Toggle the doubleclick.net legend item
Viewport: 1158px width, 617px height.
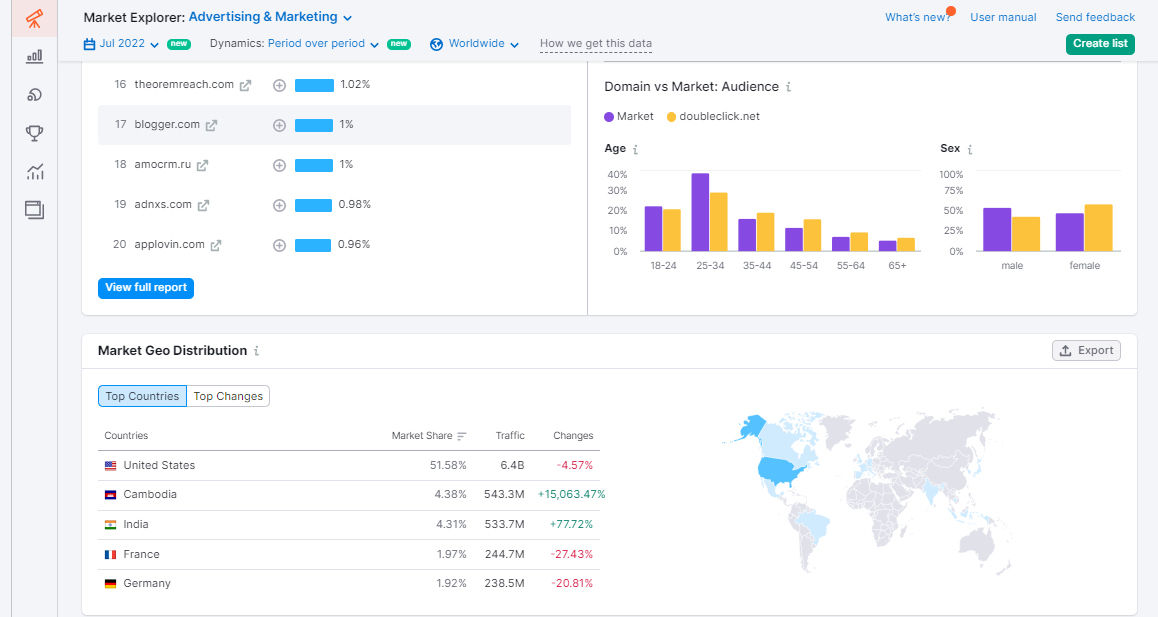713,116
